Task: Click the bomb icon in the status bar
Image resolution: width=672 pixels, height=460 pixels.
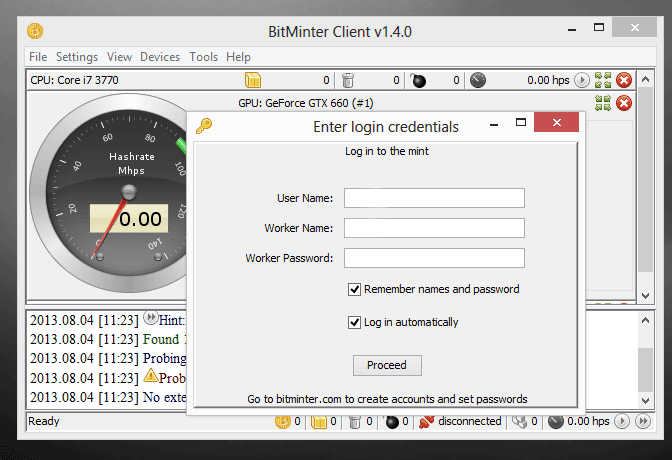Action: (x=391, y=422)
